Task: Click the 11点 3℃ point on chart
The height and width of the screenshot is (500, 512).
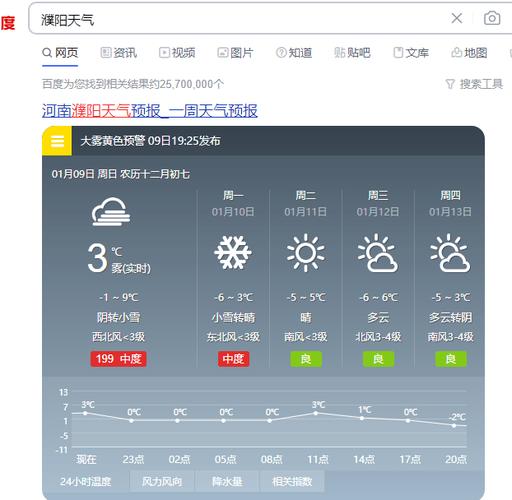Action: click(316, 413)
